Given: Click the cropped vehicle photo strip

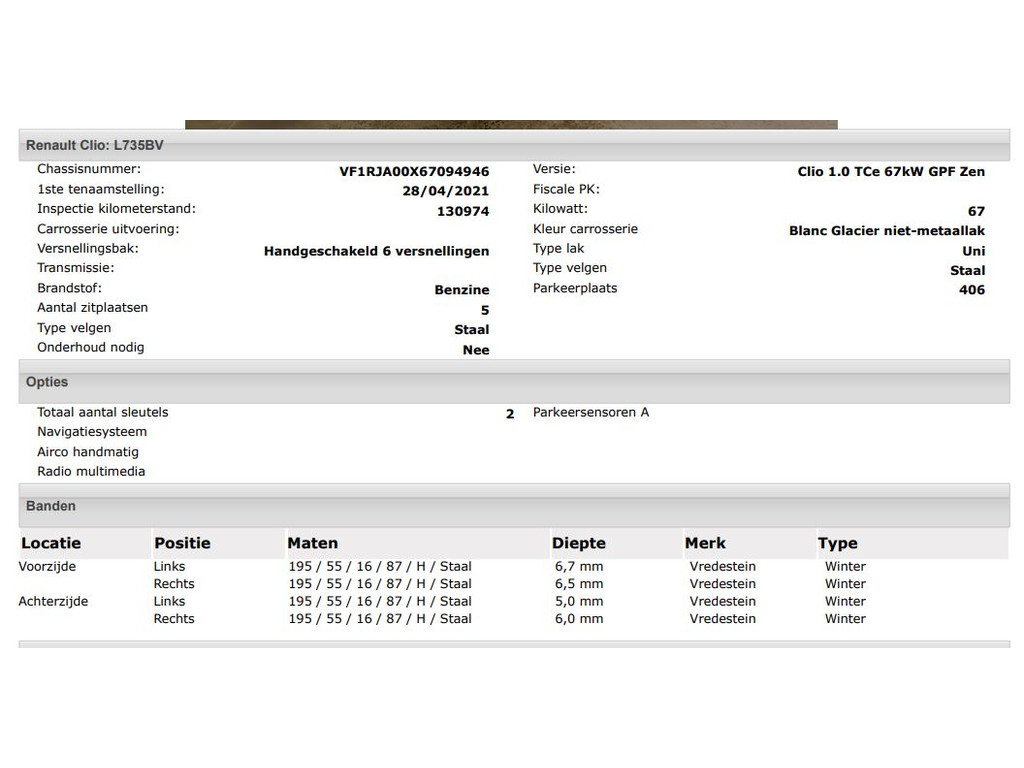Looking at the screenshot, I should 511,125.
